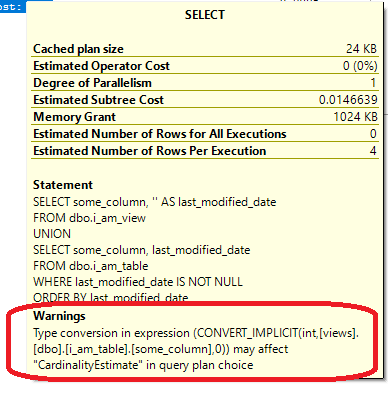The height and width of the screenshot is (393, 388).
Task: Click the WHERE last_modified_date IS NOT NULL line
Action: tap(138, 282)
